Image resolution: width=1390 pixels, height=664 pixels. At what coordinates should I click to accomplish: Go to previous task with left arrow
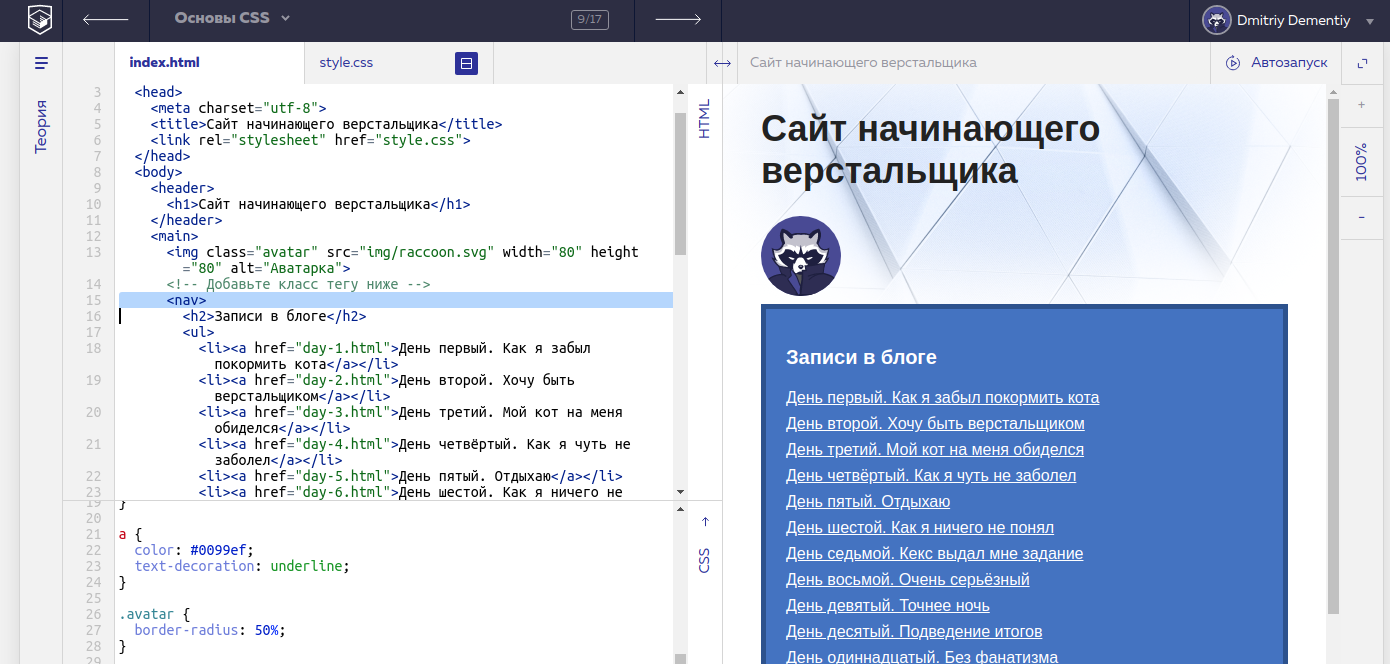click(105, 19)
